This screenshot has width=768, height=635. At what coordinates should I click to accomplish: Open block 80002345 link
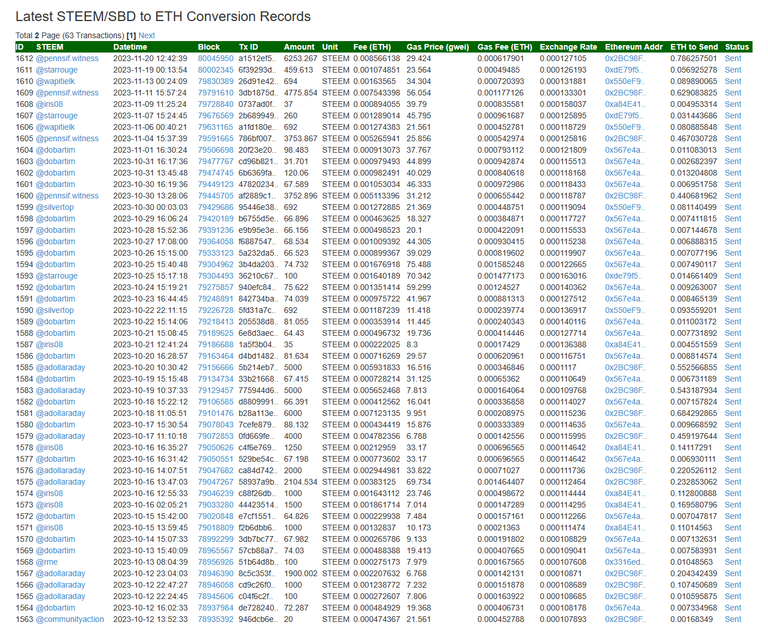click(216, 70)
